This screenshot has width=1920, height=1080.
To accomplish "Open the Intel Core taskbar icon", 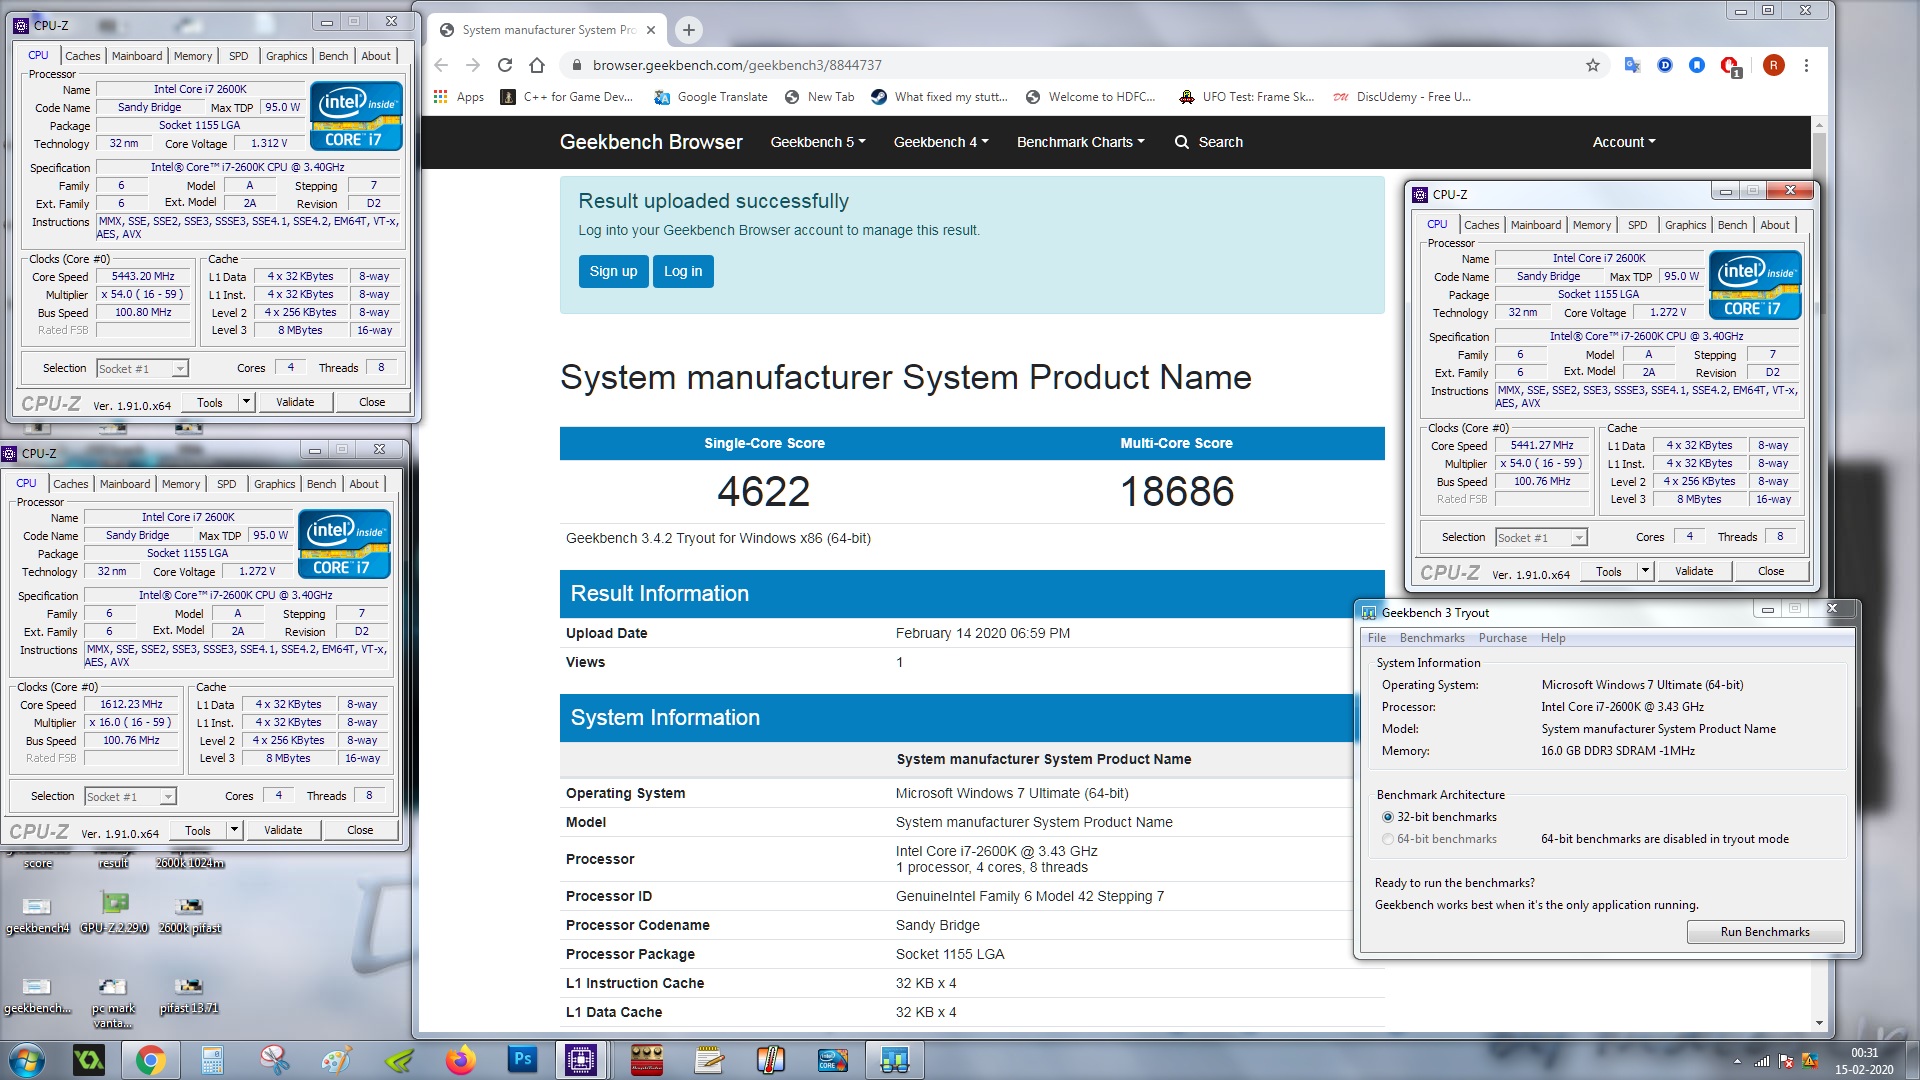I will (x=833, y=1059).
